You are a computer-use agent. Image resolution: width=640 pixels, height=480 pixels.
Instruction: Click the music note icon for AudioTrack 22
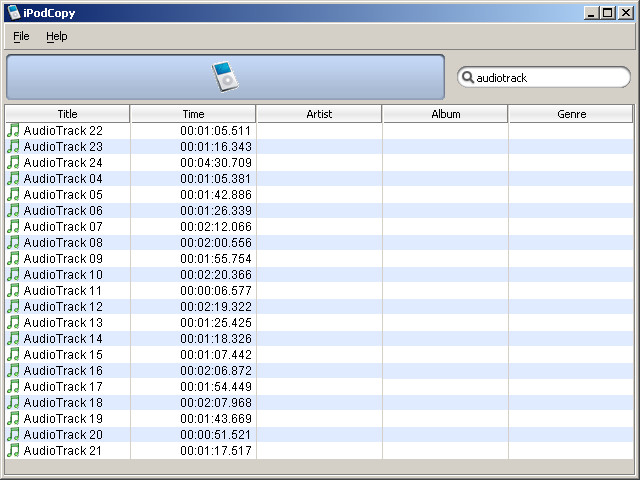point(13,131)
